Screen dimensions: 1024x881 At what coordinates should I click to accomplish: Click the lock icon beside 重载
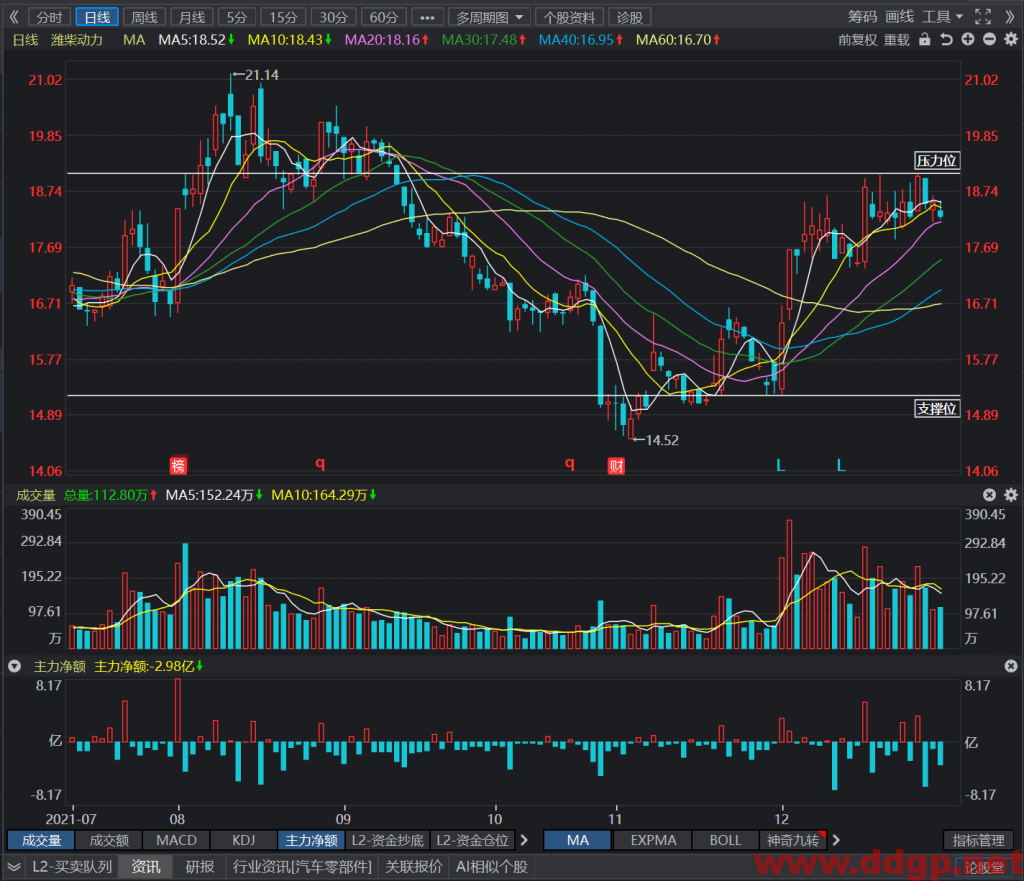(925, 40)
